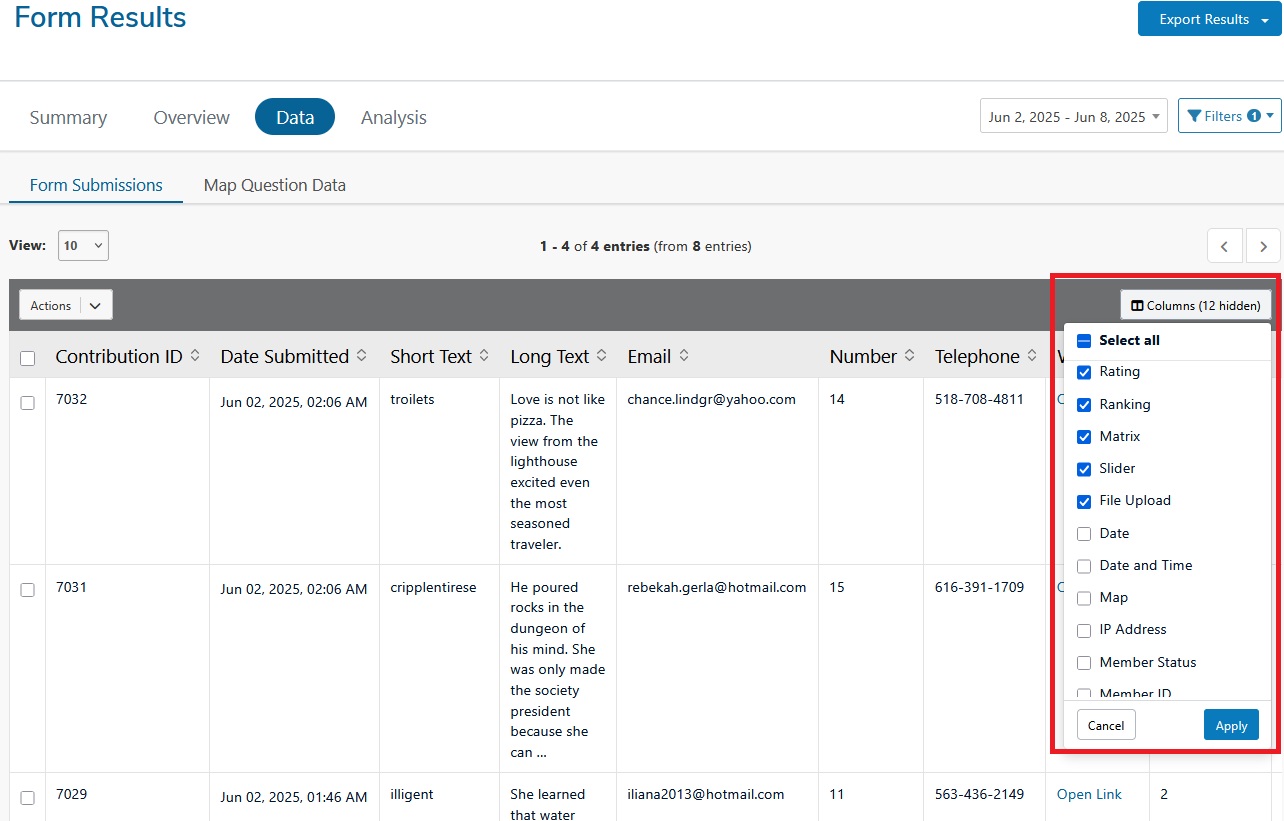Click the Number cell showing 11
The height and width of the screenshot is (821, 1284).
coord(837,794)
